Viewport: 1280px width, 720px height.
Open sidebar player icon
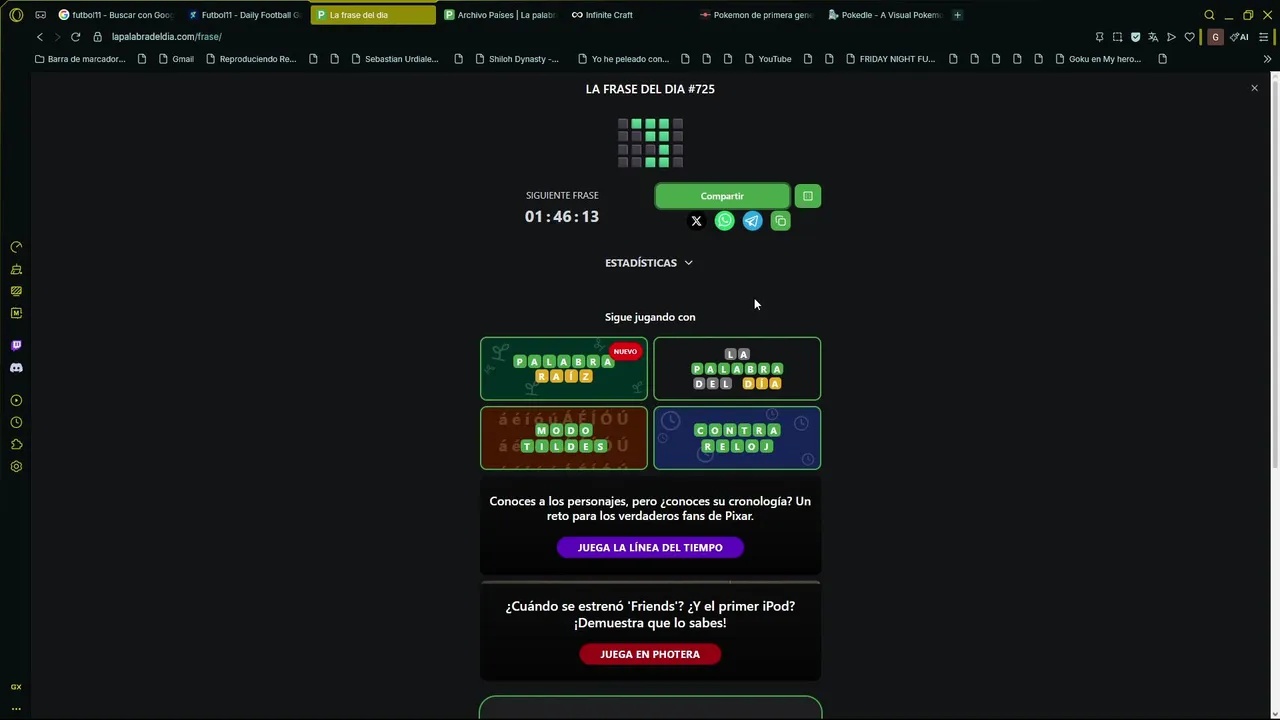[x=16, y=400]
